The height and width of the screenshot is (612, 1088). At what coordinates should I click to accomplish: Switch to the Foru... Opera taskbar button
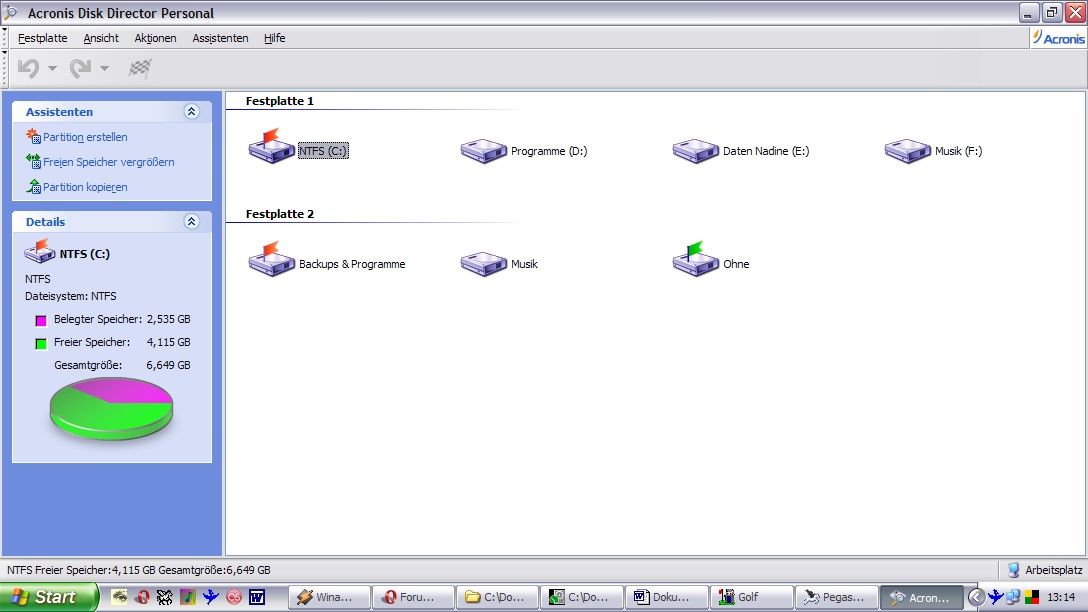click(x=413, y=597)
